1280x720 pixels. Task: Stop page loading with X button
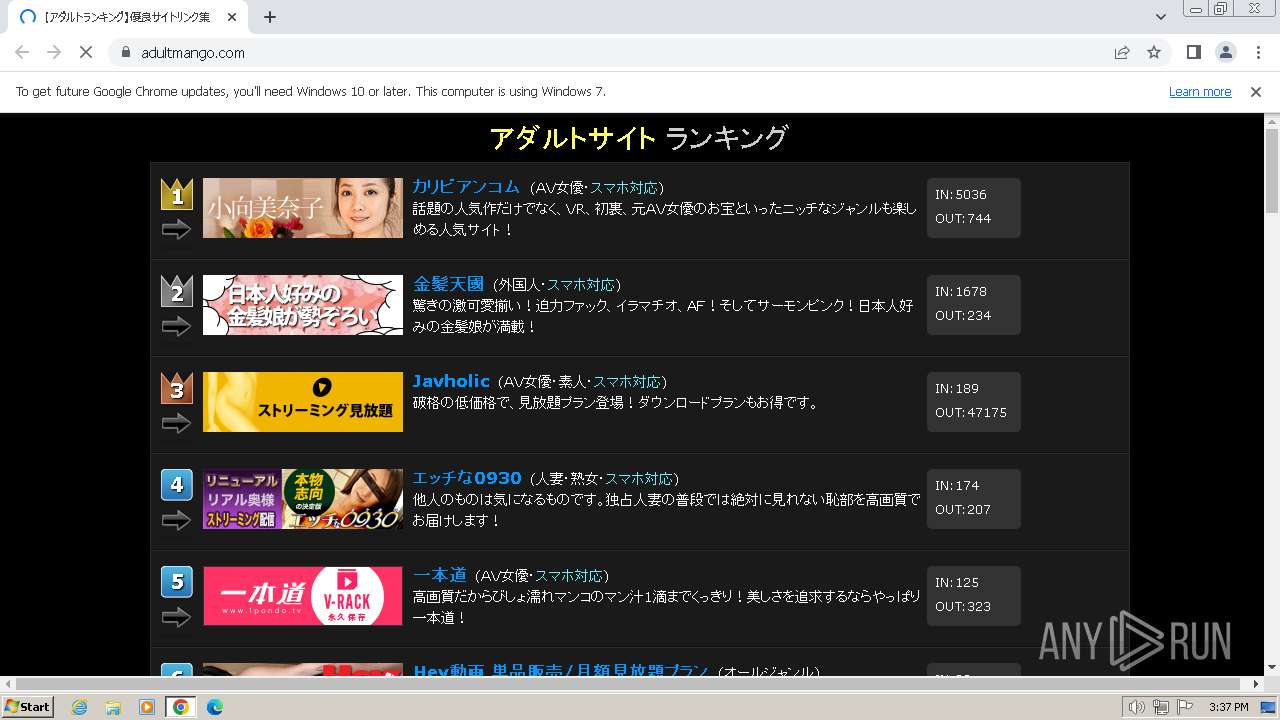pos(86,52)
